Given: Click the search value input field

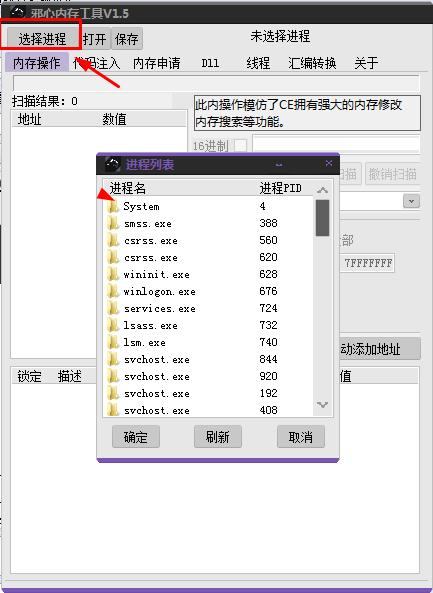Looking at the screenshot, I should coord(336,144).
